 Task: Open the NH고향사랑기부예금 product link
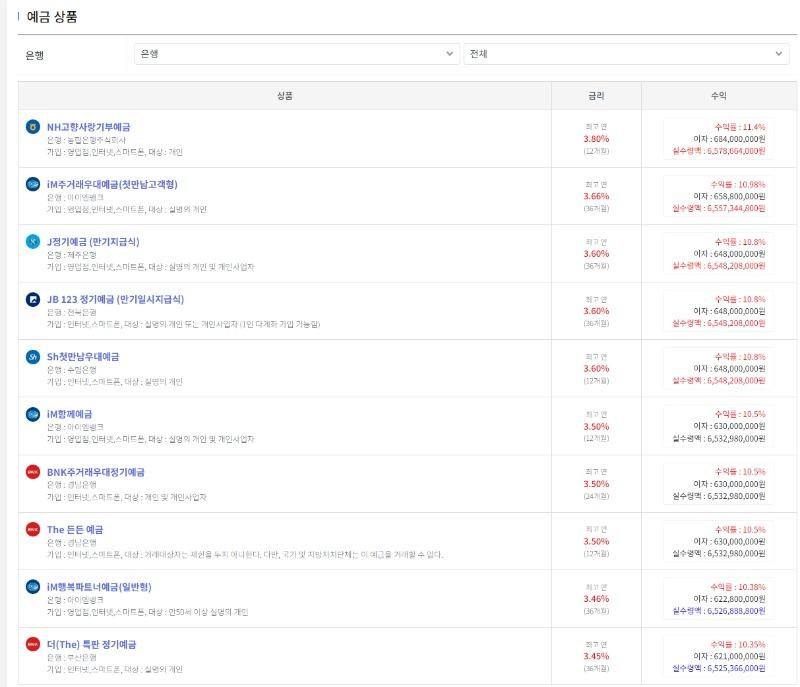tap(88, 127)
